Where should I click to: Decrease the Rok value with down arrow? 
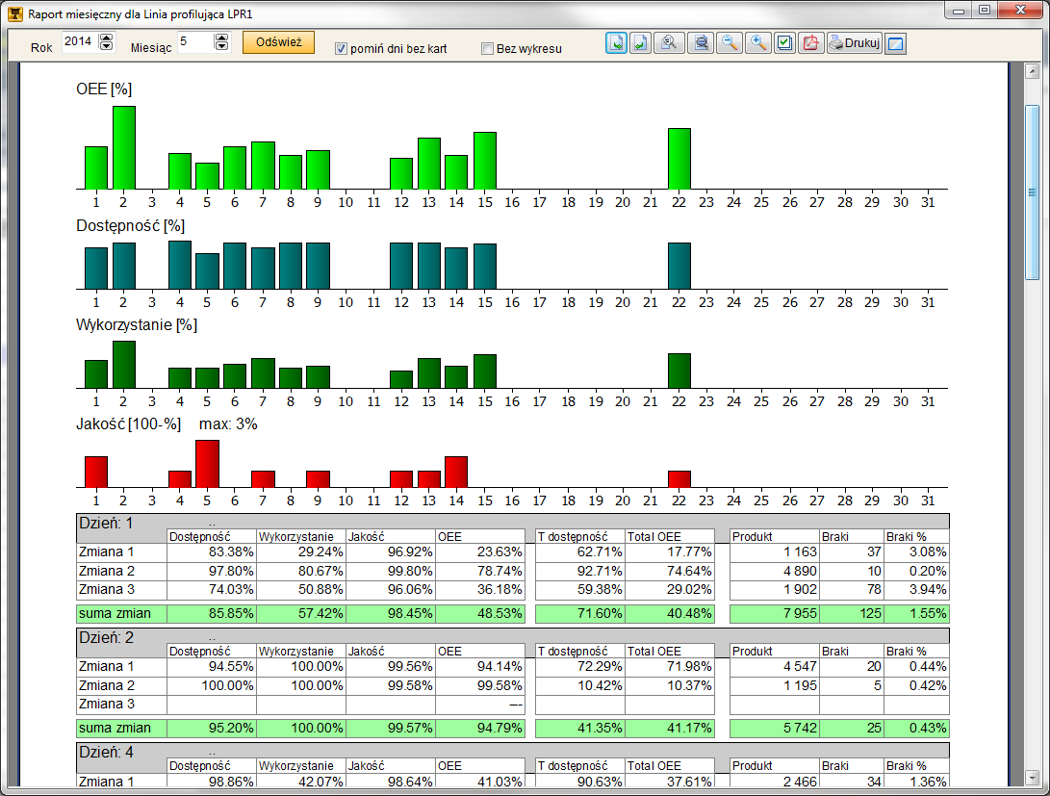point(106,46)
